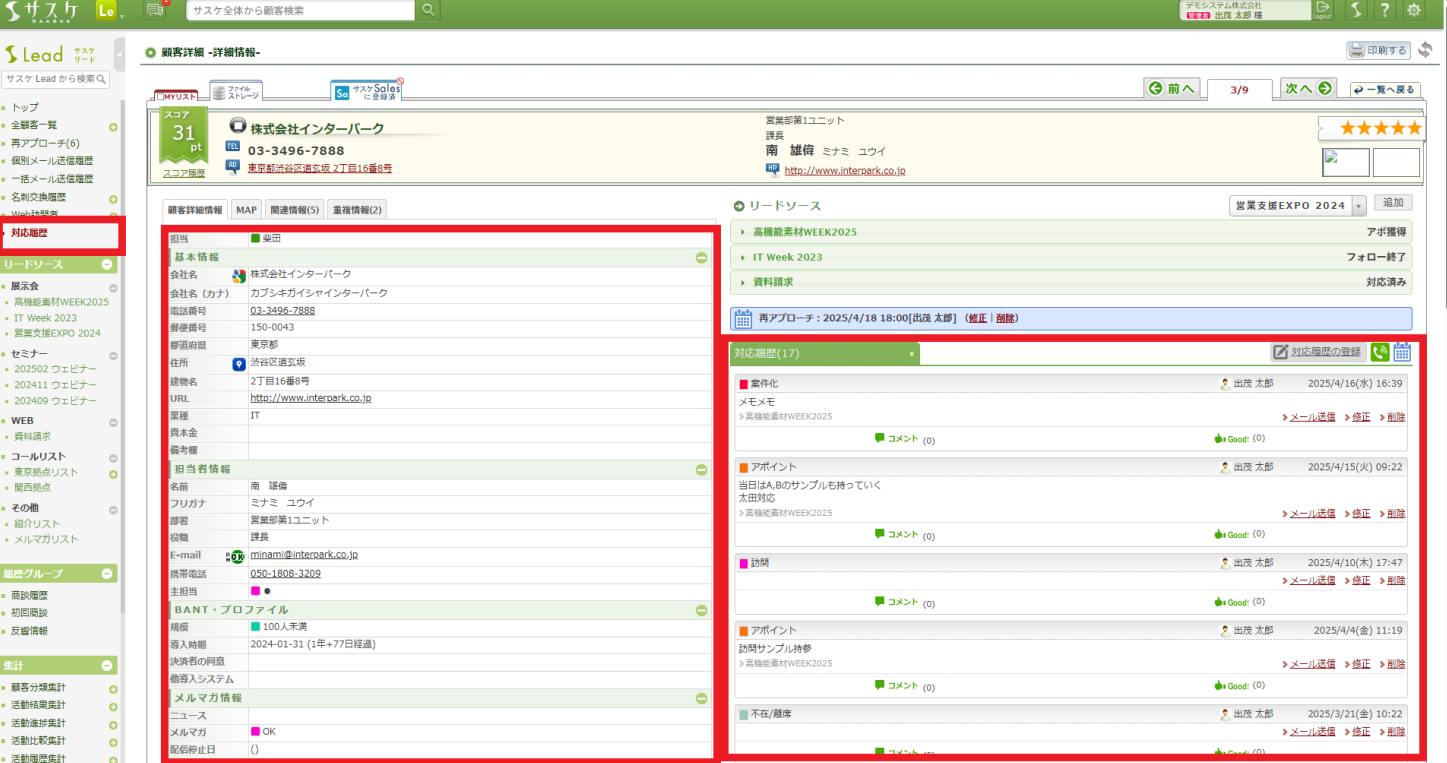The image size is (1447, 763).
Task: Click the five-star rating
Action: [1379, 128]
